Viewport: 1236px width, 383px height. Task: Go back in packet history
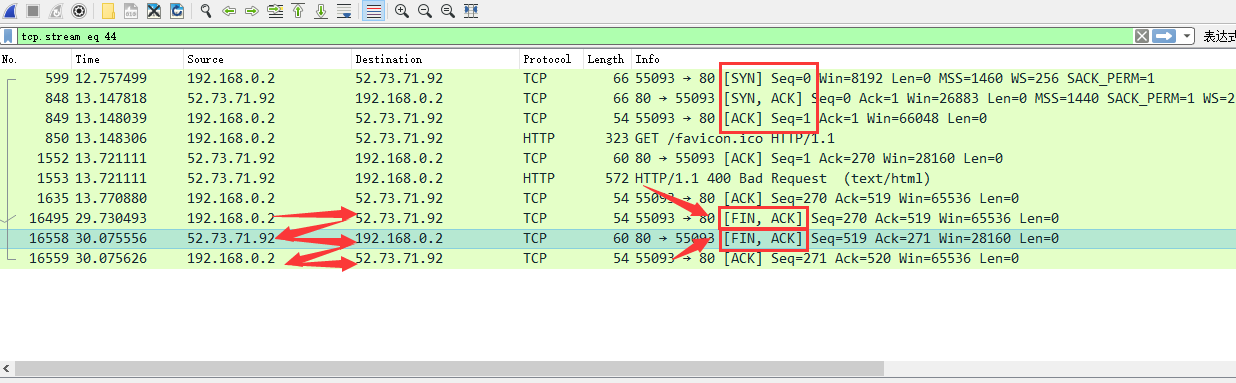pos(229,11)
